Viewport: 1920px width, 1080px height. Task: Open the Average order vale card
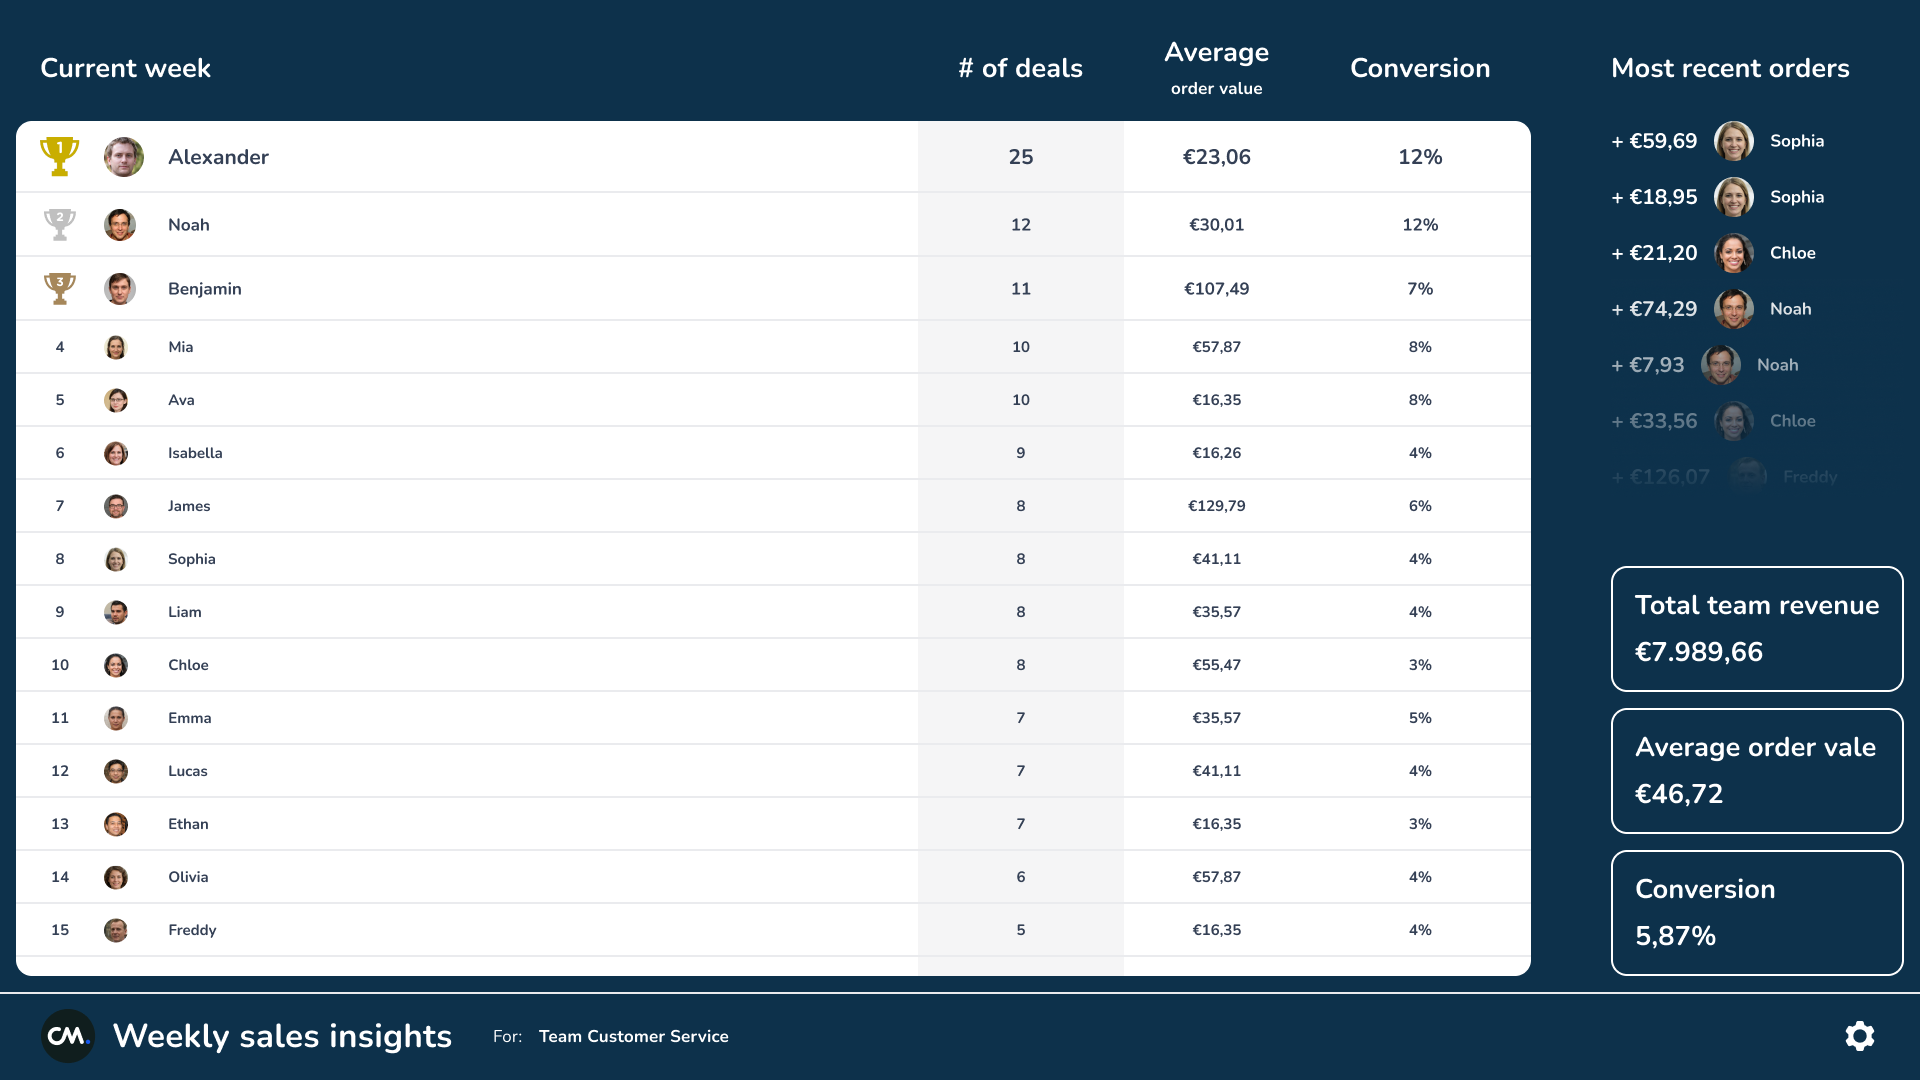(x=1756, y=771)
